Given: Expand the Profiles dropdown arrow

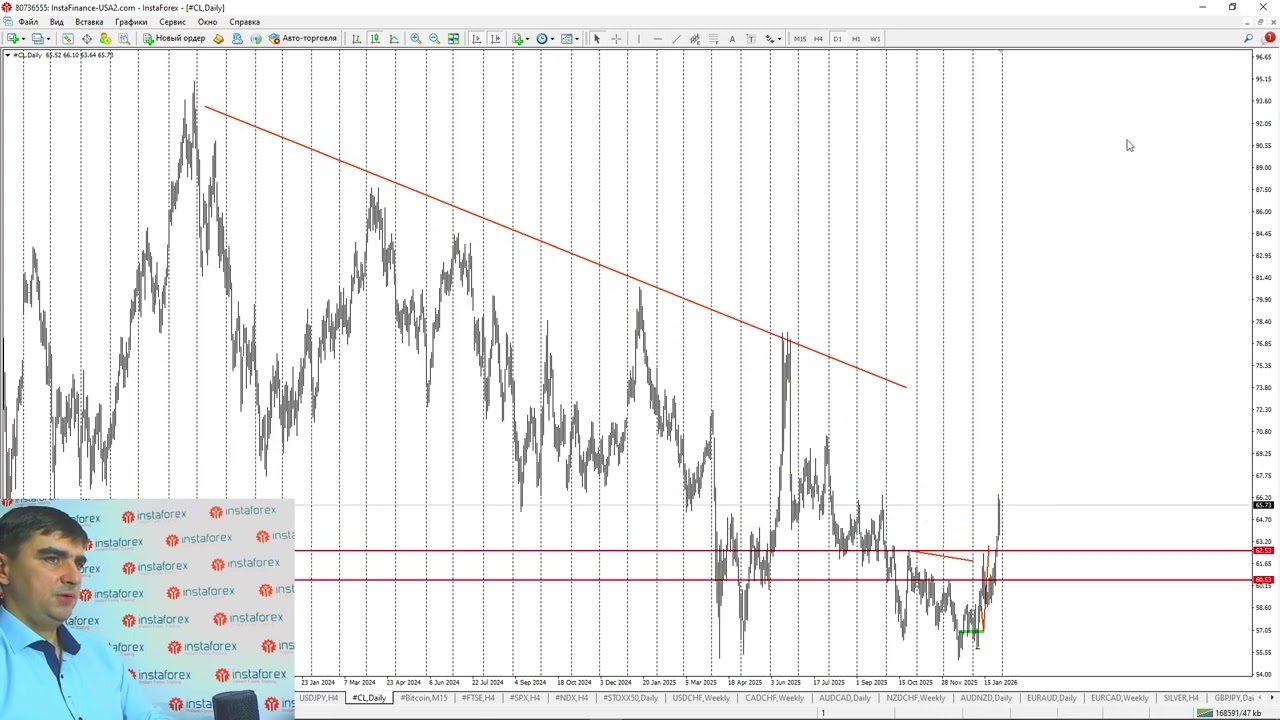Looking at the screenshot, I should pos(49,39).
